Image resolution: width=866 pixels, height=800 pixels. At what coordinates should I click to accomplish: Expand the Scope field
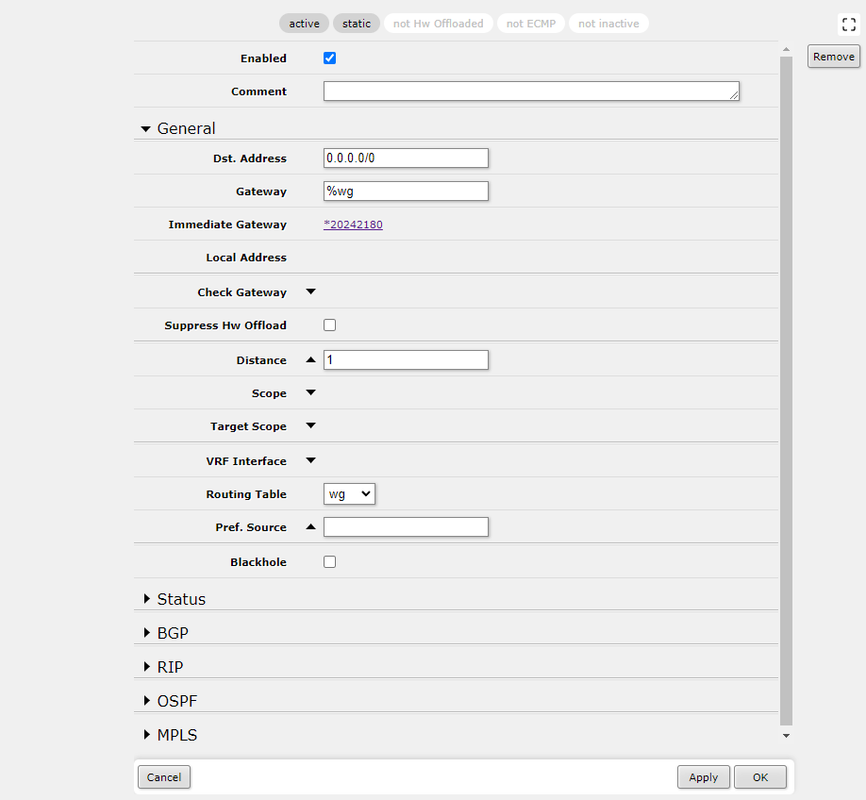[311, 393]
